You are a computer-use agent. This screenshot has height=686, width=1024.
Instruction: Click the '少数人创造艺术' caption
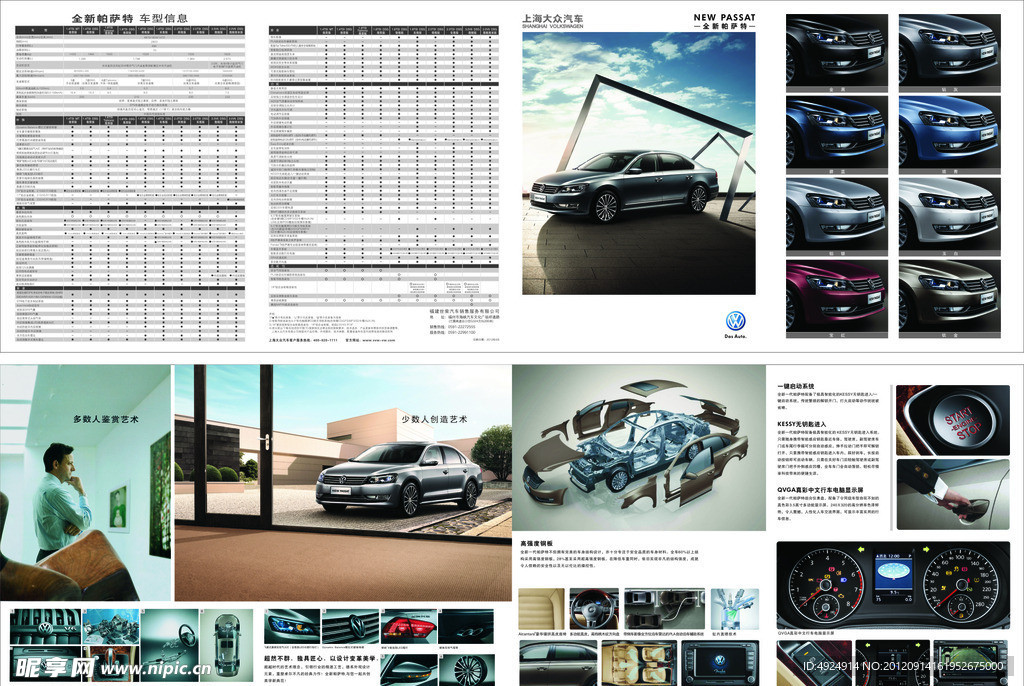point(434,419)
